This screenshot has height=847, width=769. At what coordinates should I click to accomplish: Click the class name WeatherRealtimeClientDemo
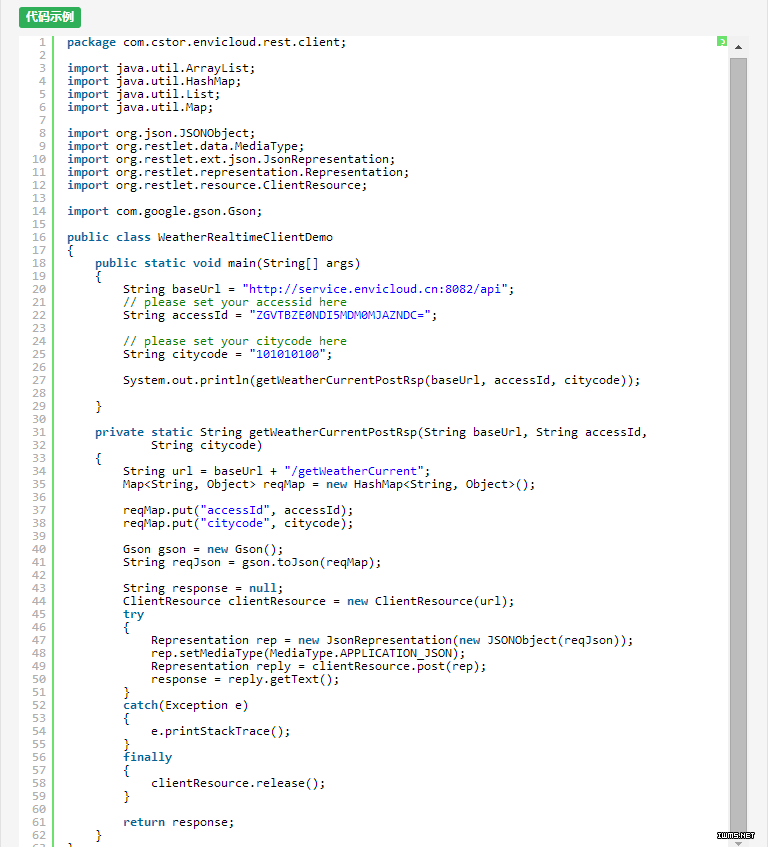[245, 237]
